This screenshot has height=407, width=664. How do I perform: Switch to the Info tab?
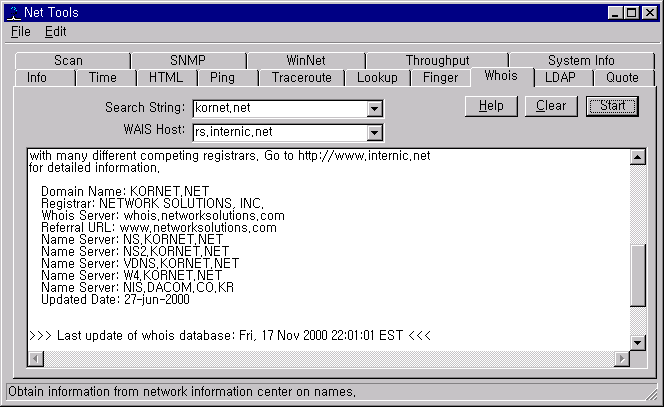coord(45,78)
